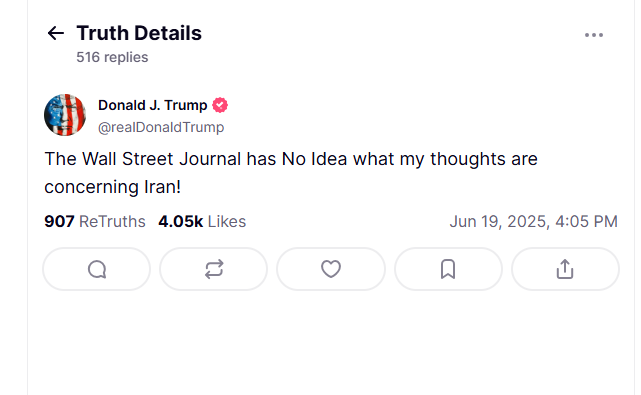The image size is (641, 395).
Task: Click the 516 replies subtitle
Action: [112, 57]
